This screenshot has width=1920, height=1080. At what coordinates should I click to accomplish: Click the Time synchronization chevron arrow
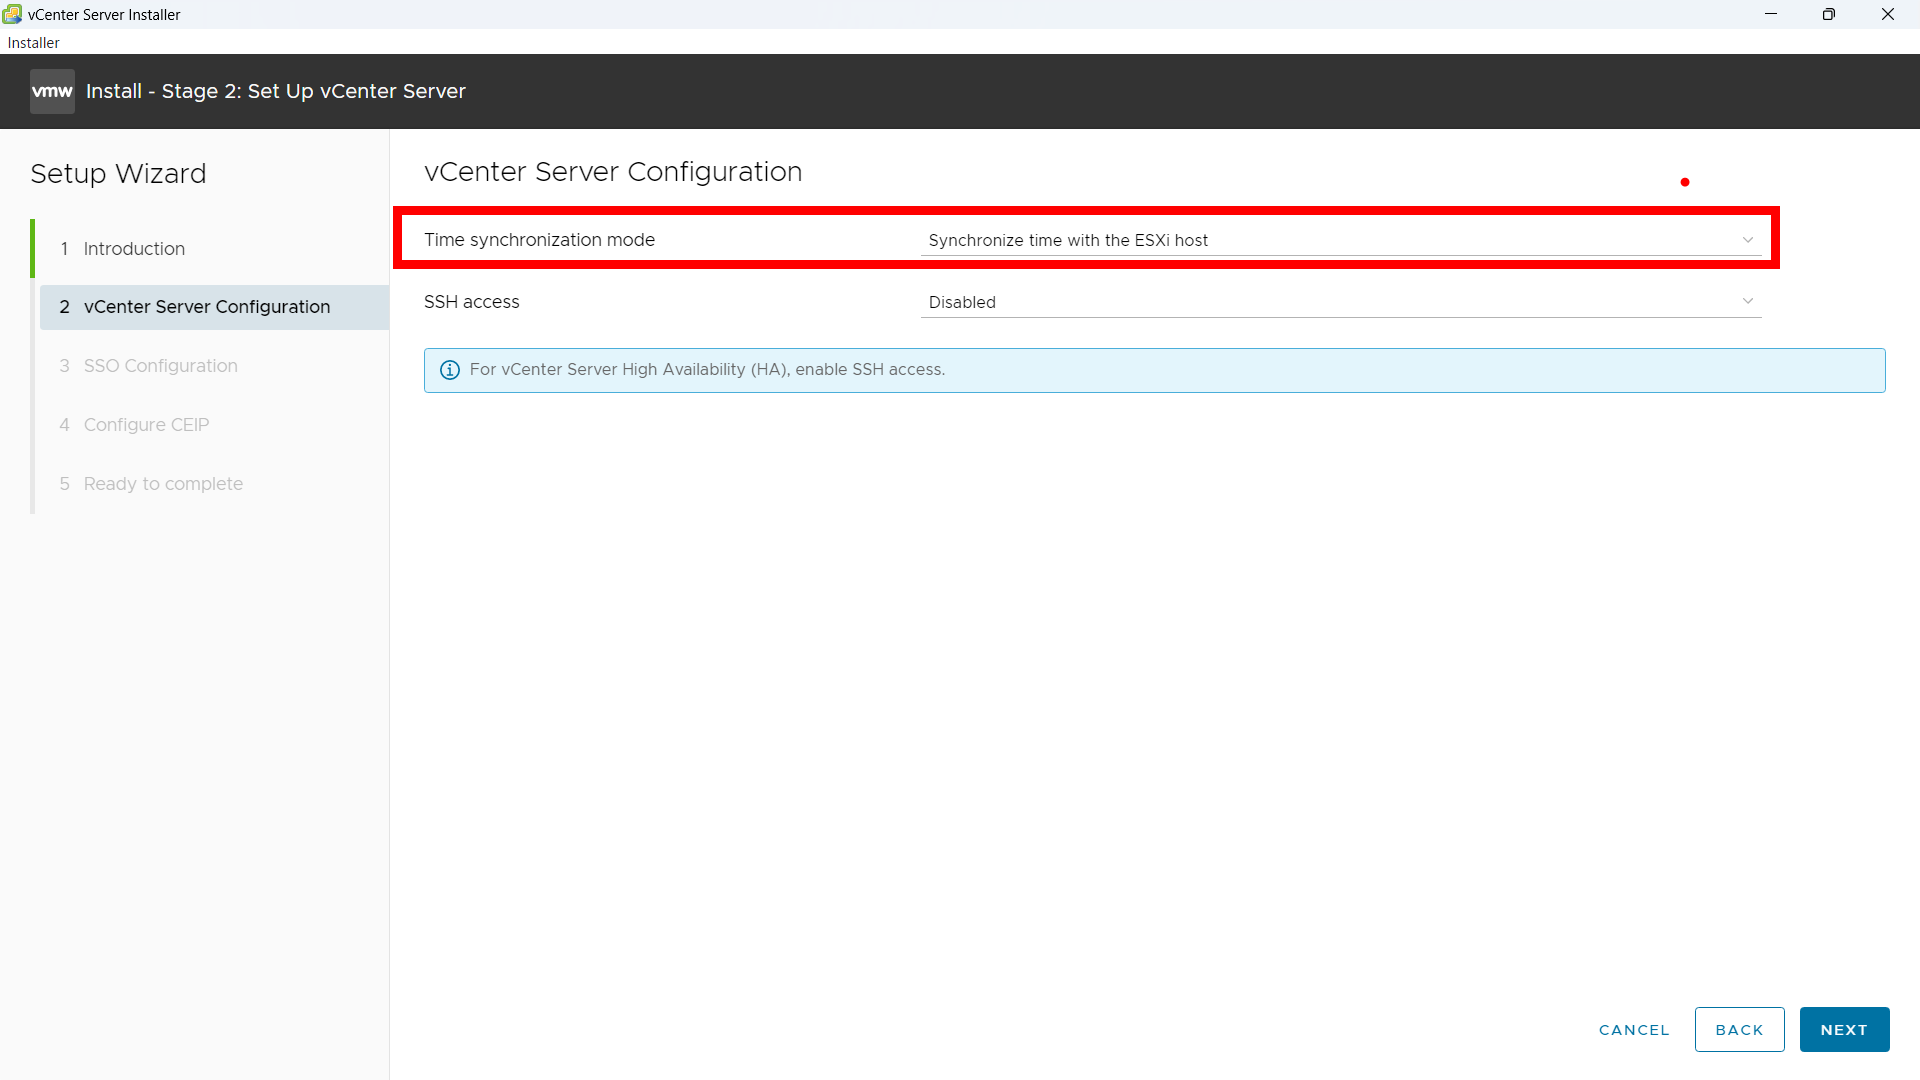(x=1747, y=240)
